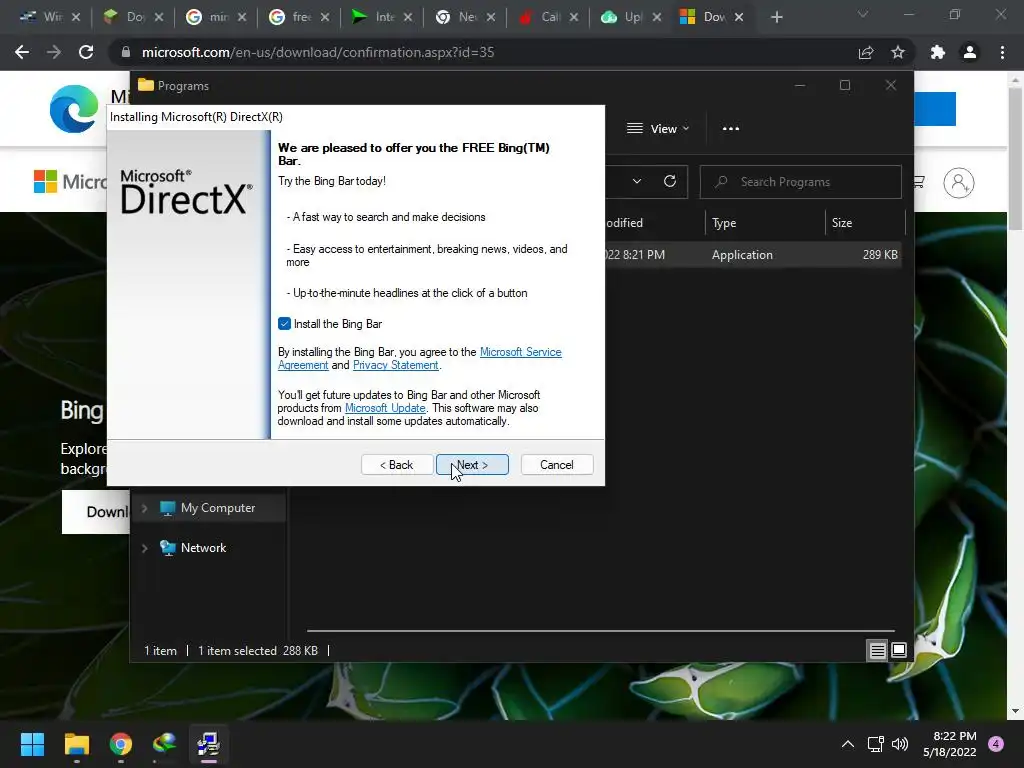The image size is (1024, 768).
Task: Click DirectX installer taskbar icon
Action: [209, 744]
